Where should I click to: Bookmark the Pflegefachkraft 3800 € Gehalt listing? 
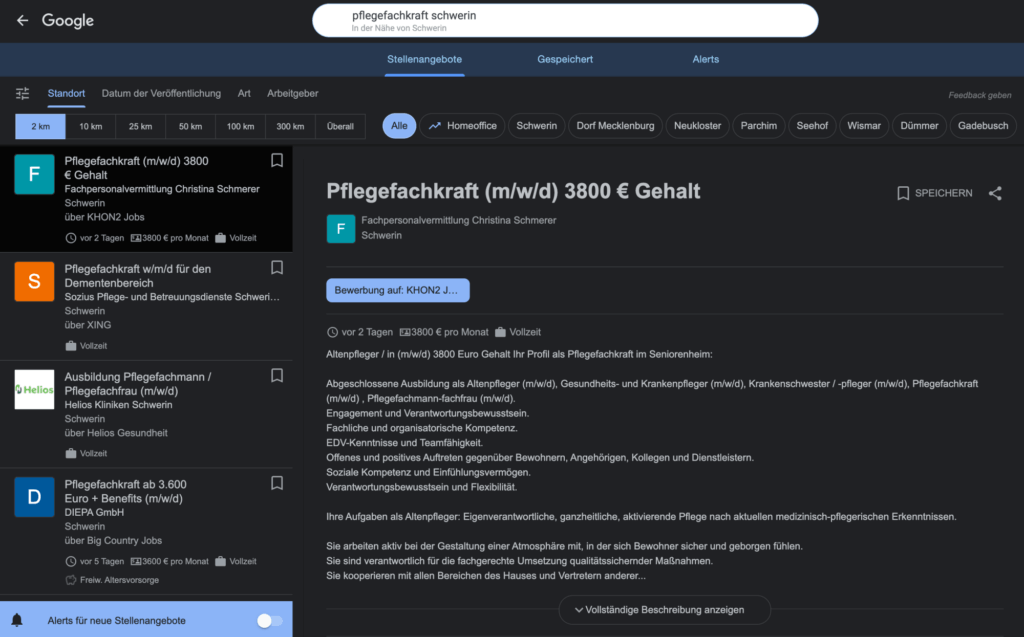click(277, 160)
